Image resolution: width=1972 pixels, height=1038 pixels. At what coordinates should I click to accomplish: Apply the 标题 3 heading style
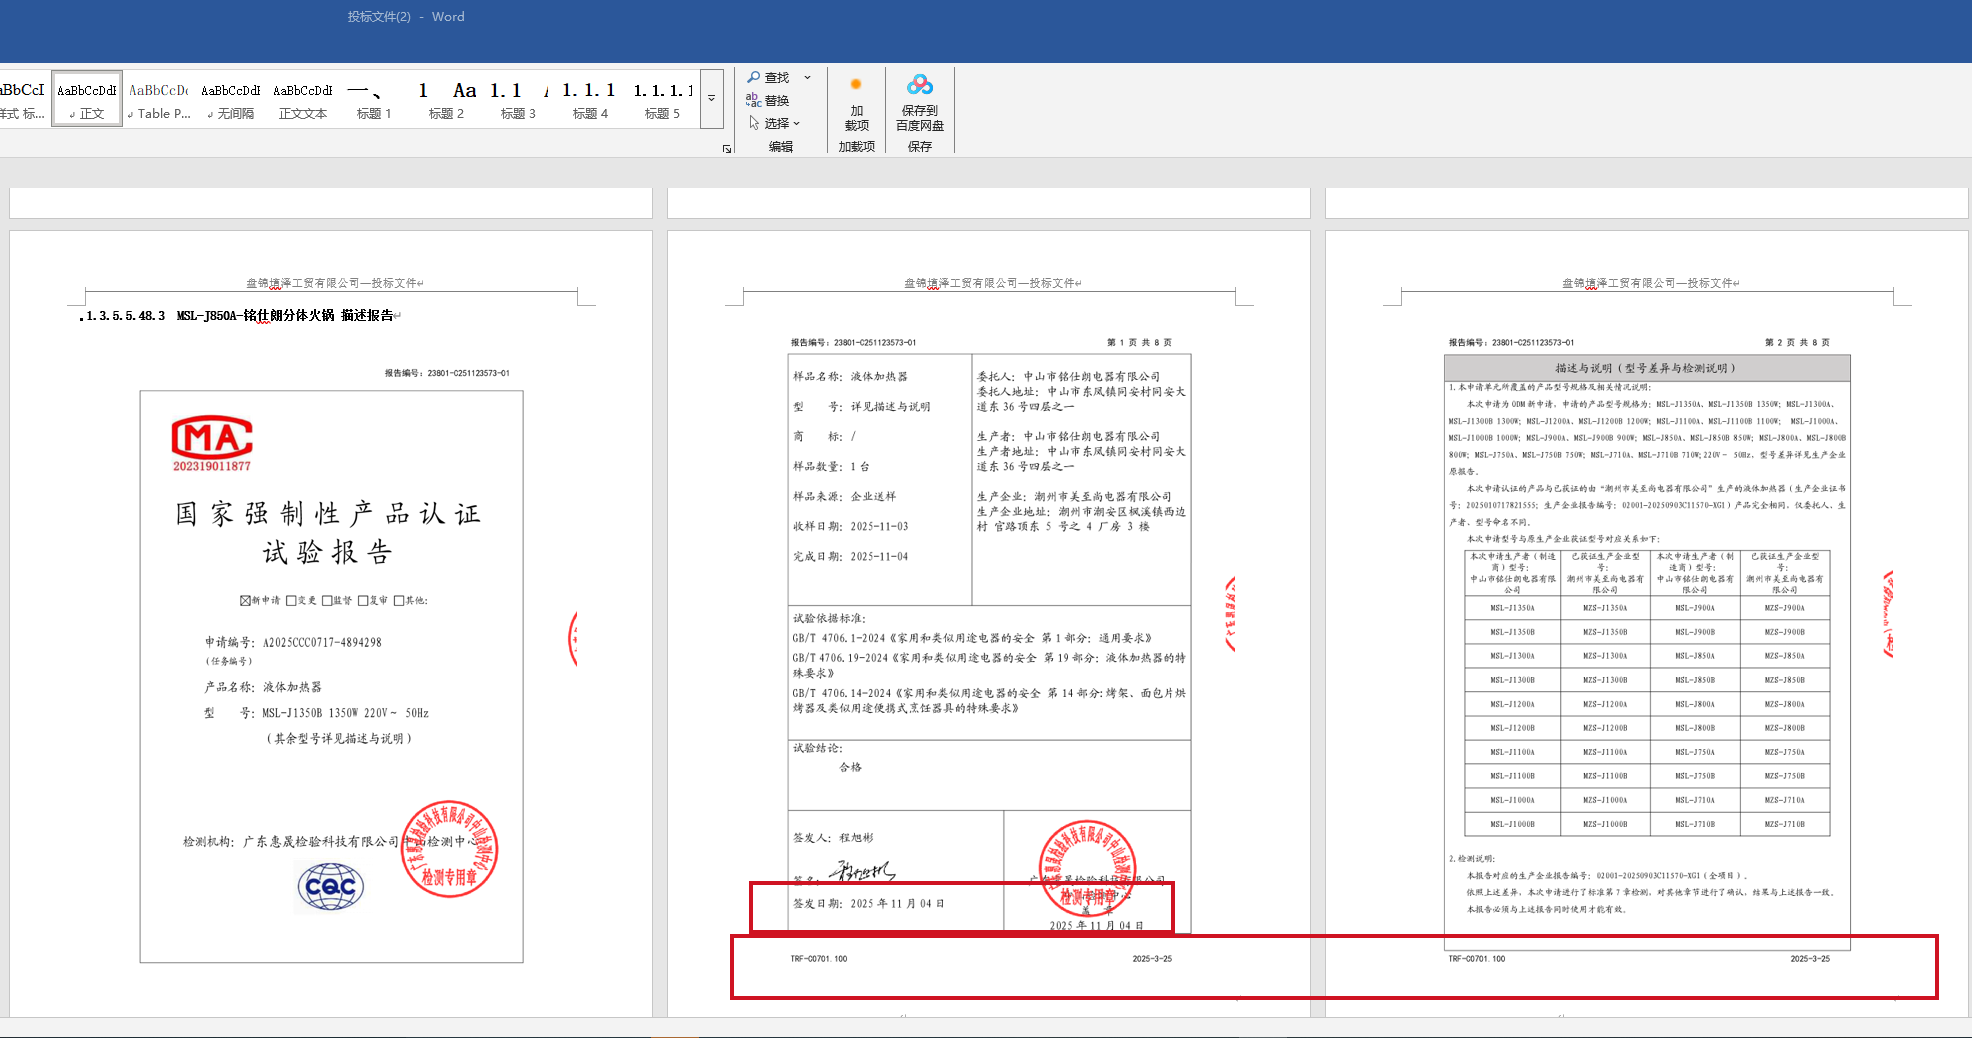point(518,100)
